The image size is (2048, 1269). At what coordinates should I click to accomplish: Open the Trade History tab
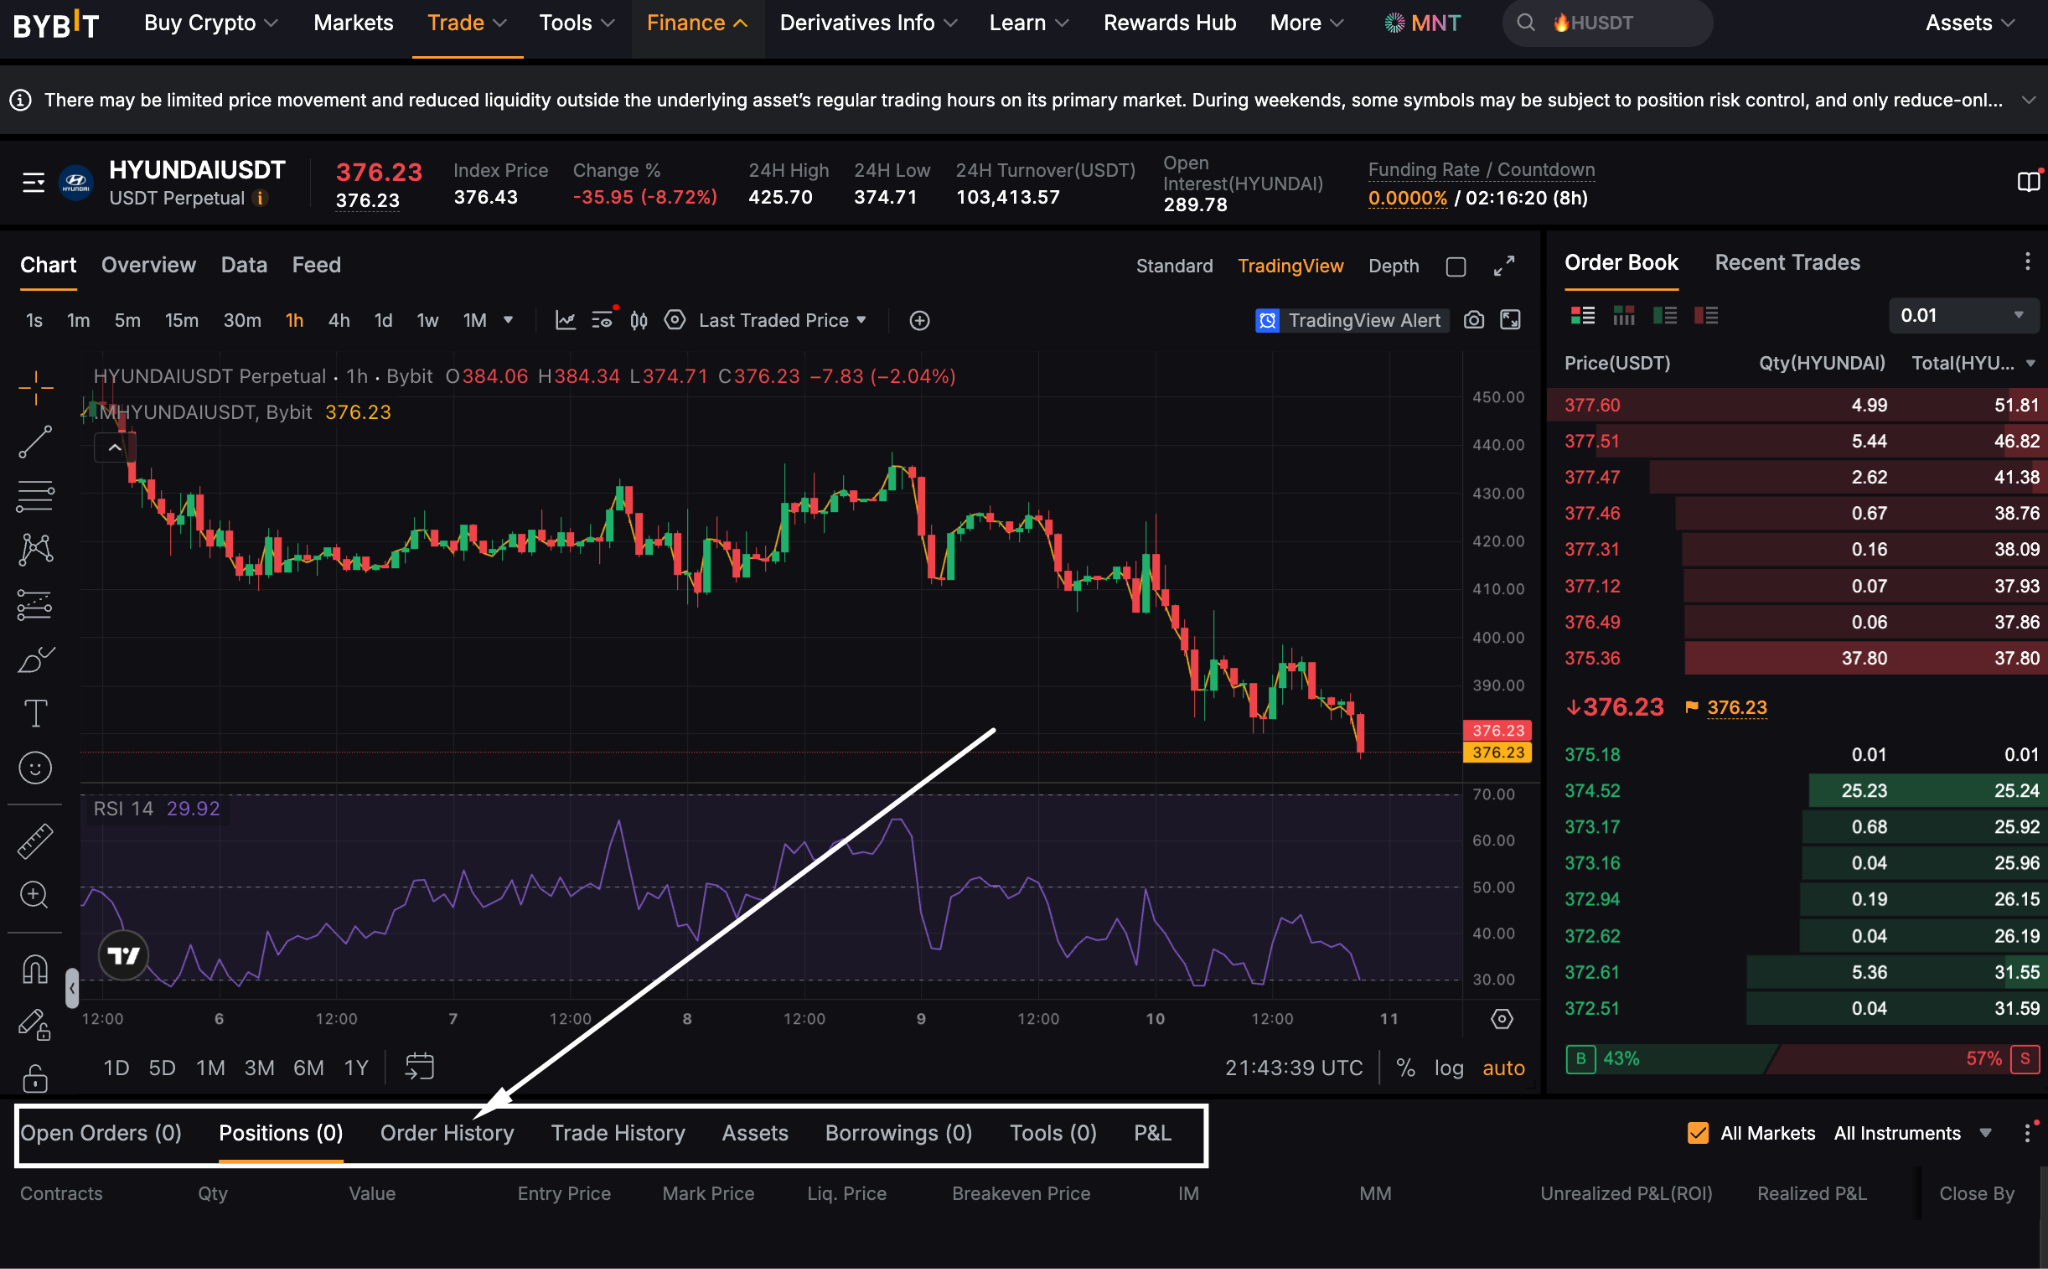(x=618, y=1133)
